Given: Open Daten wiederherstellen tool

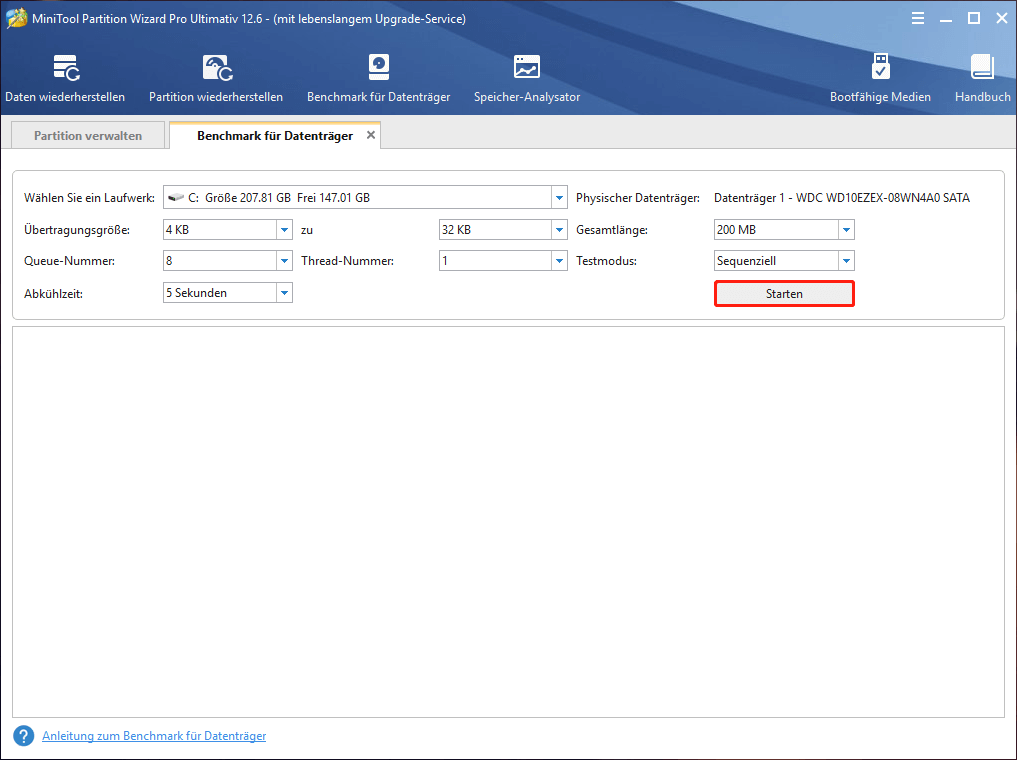Looking at the screenshot, I should [65, 79].
